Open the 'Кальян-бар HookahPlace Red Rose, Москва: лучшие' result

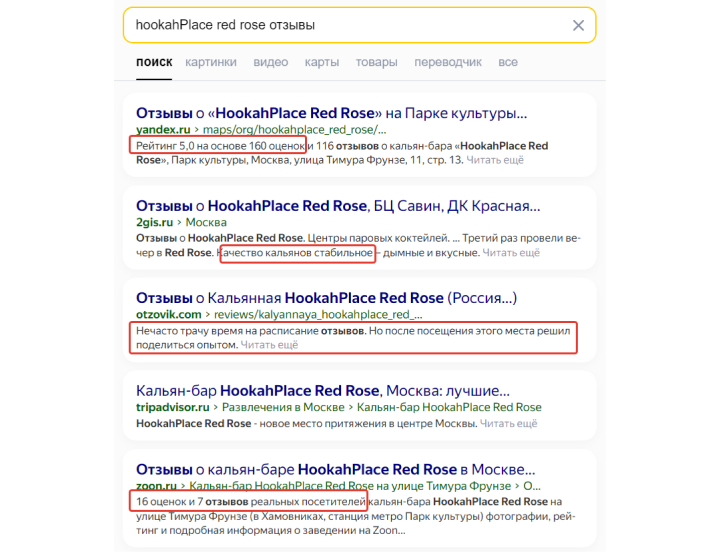point(323,391)
